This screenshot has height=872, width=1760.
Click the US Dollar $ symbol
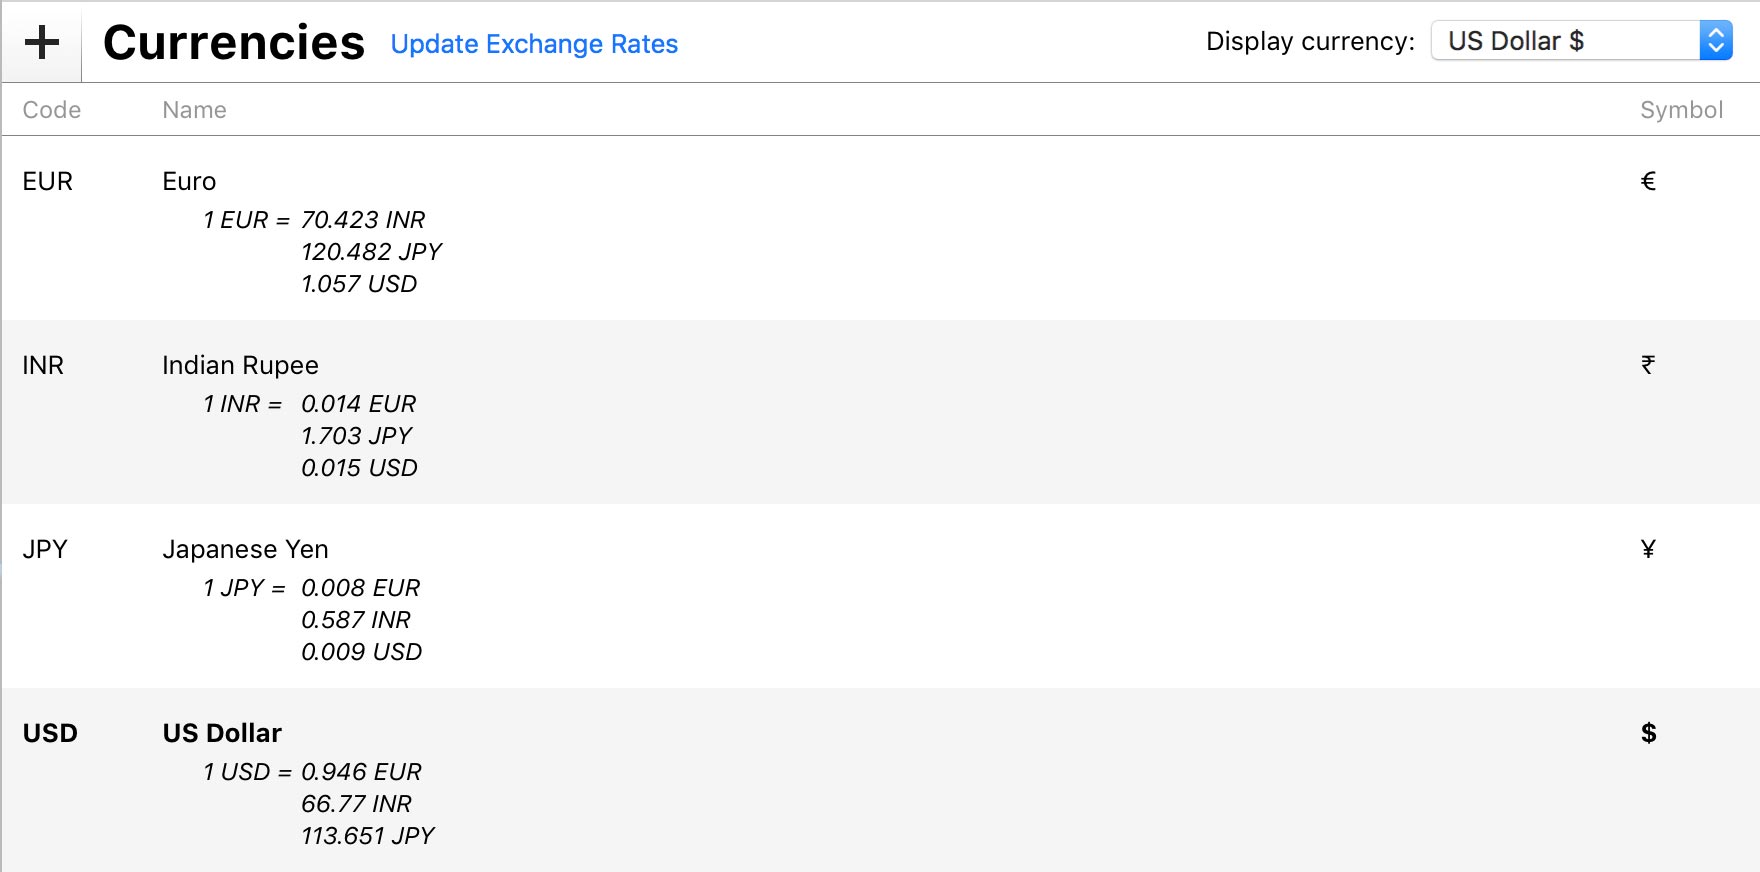coord(1648,733)
